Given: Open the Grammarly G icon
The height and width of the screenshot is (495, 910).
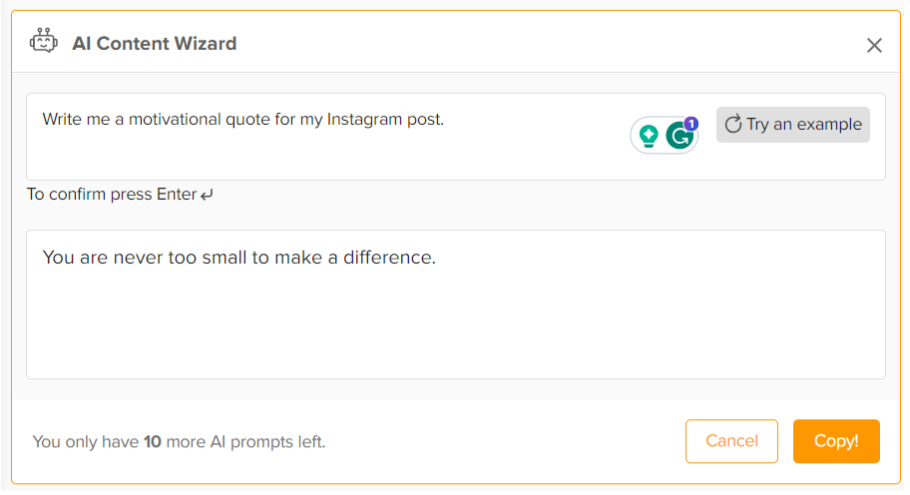Looking at the screenshot, I should (680, 136).
